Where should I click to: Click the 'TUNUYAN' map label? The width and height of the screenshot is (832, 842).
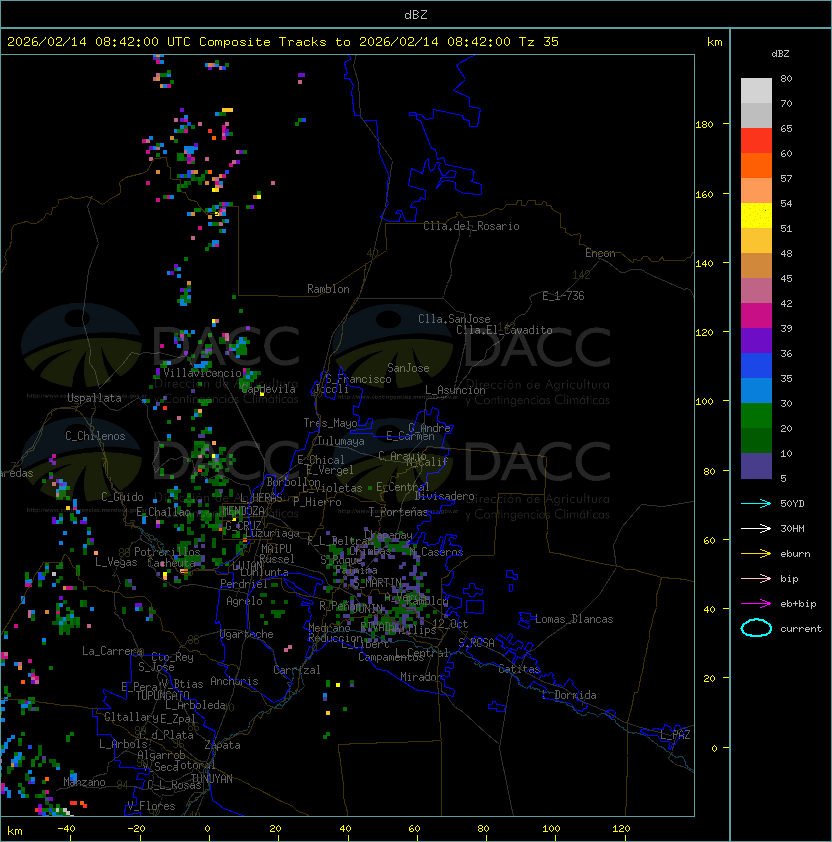click(x=212, y=779)
